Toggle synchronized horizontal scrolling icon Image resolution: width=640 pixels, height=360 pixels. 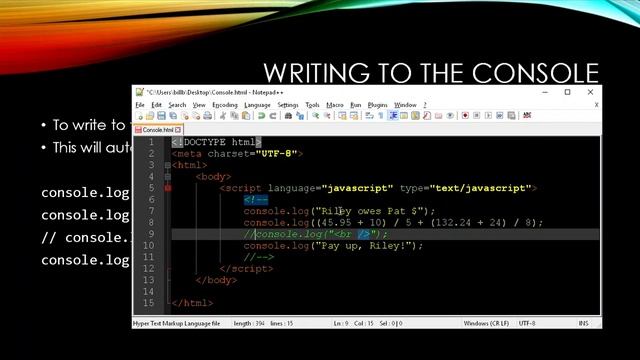pos(353,116)
